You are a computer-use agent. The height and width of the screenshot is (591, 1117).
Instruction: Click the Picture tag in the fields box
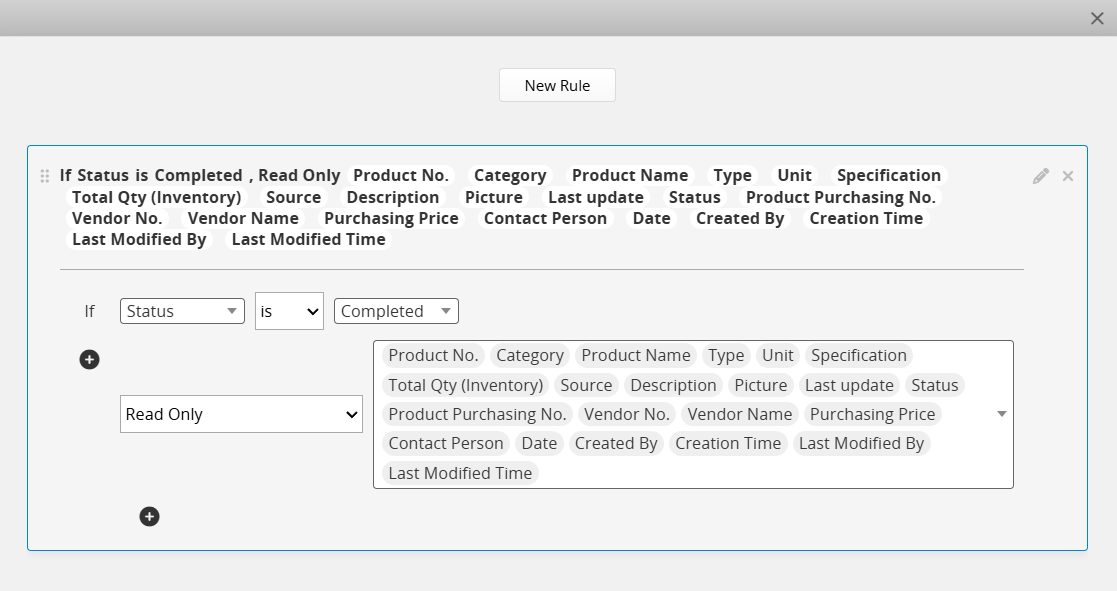tap(760, 385)
